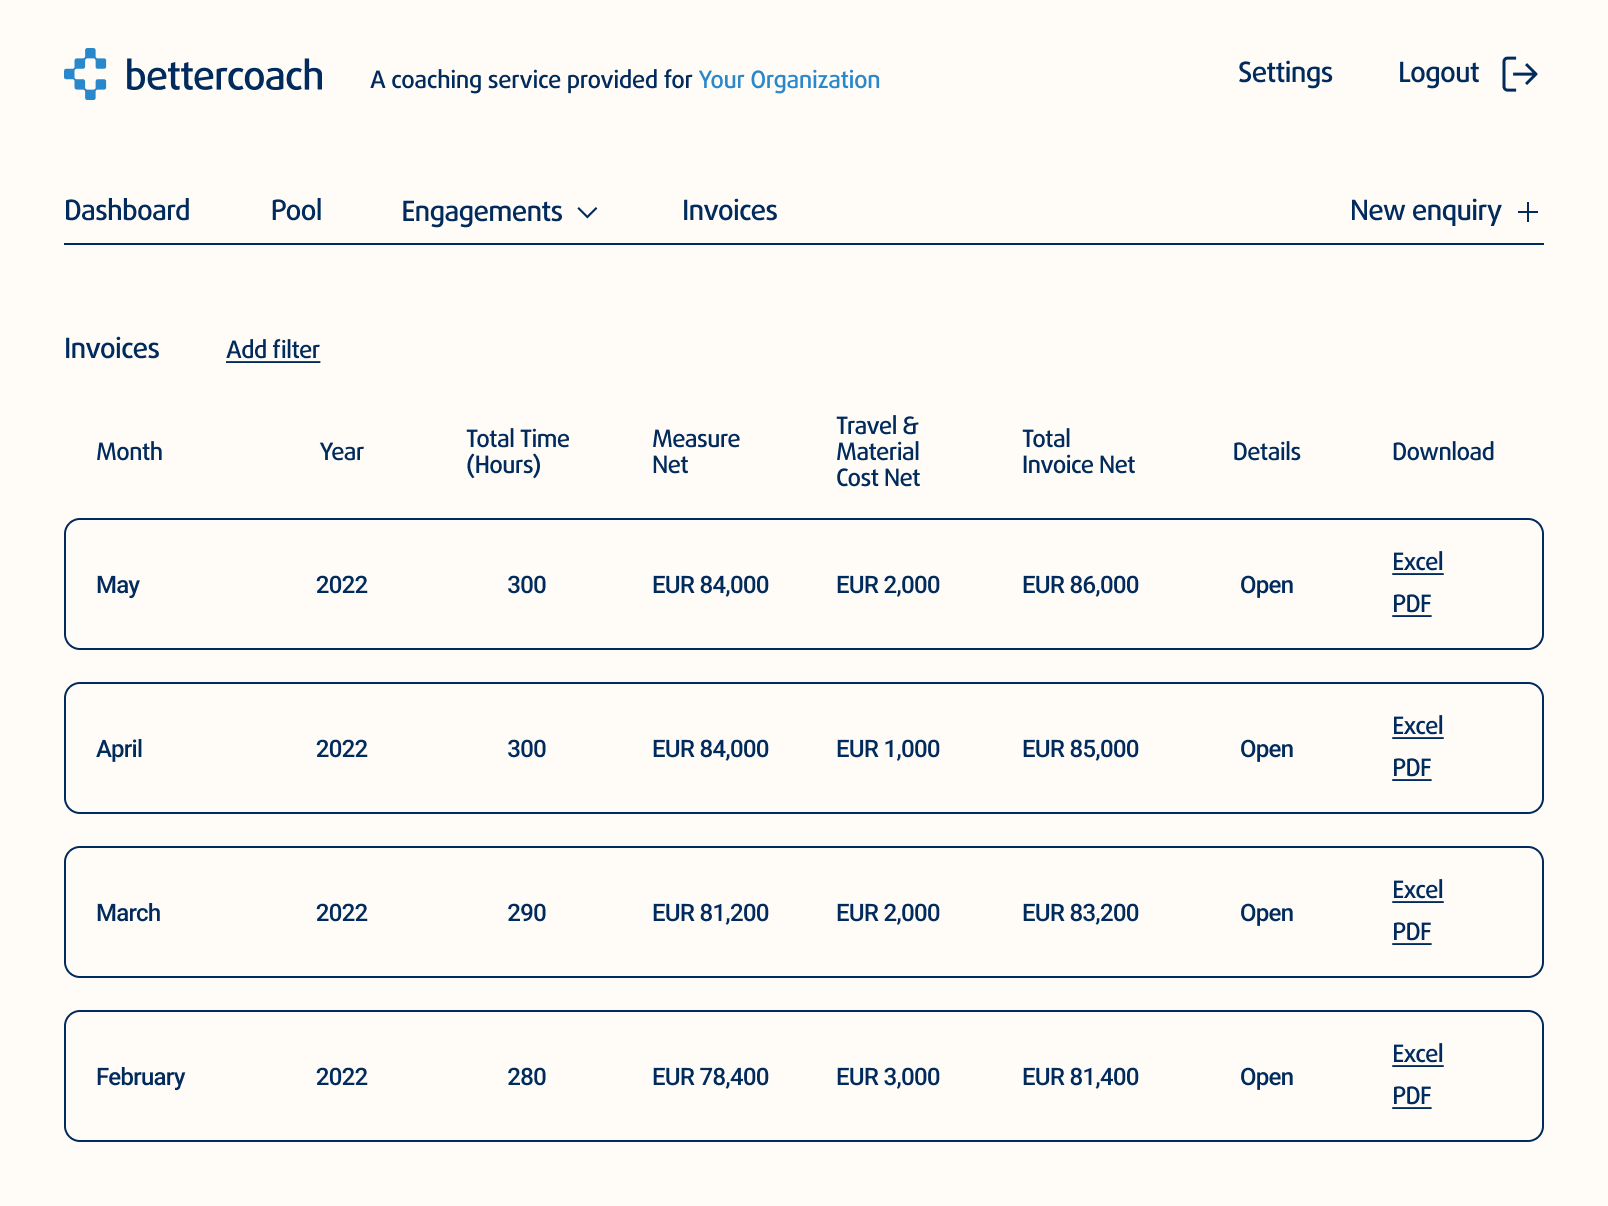The image size is (1608, 1206).
Task: Download Excel file for March invoice
Action: point(1417,890)
